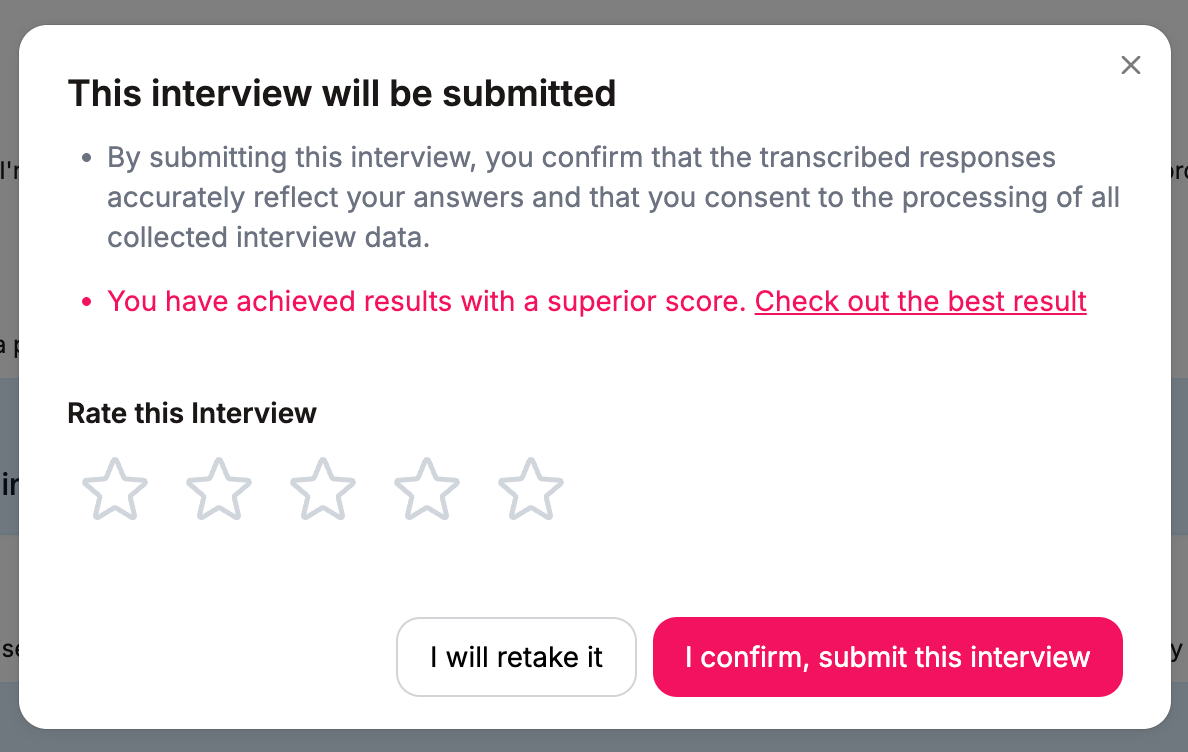Rate this interview five stars
Image resolution: width=1188 pixels, height=752 pixels.
530,488
